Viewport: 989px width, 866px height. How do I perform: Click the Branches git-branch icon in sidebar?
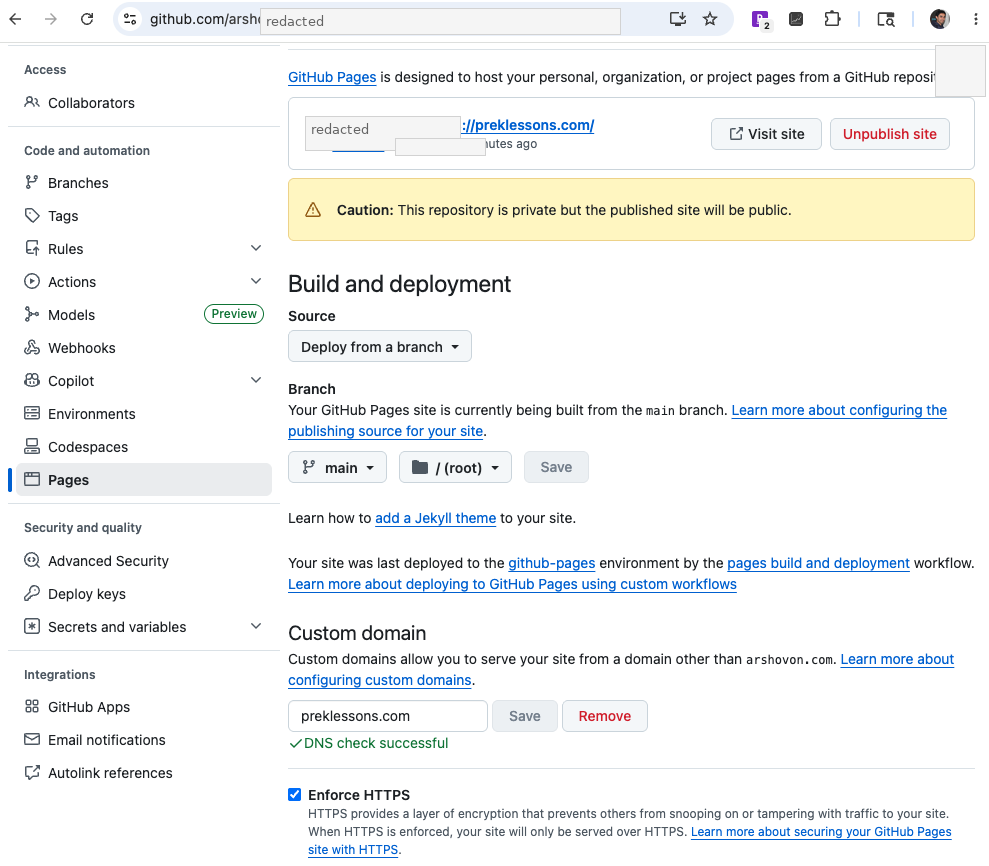point(32,182)
